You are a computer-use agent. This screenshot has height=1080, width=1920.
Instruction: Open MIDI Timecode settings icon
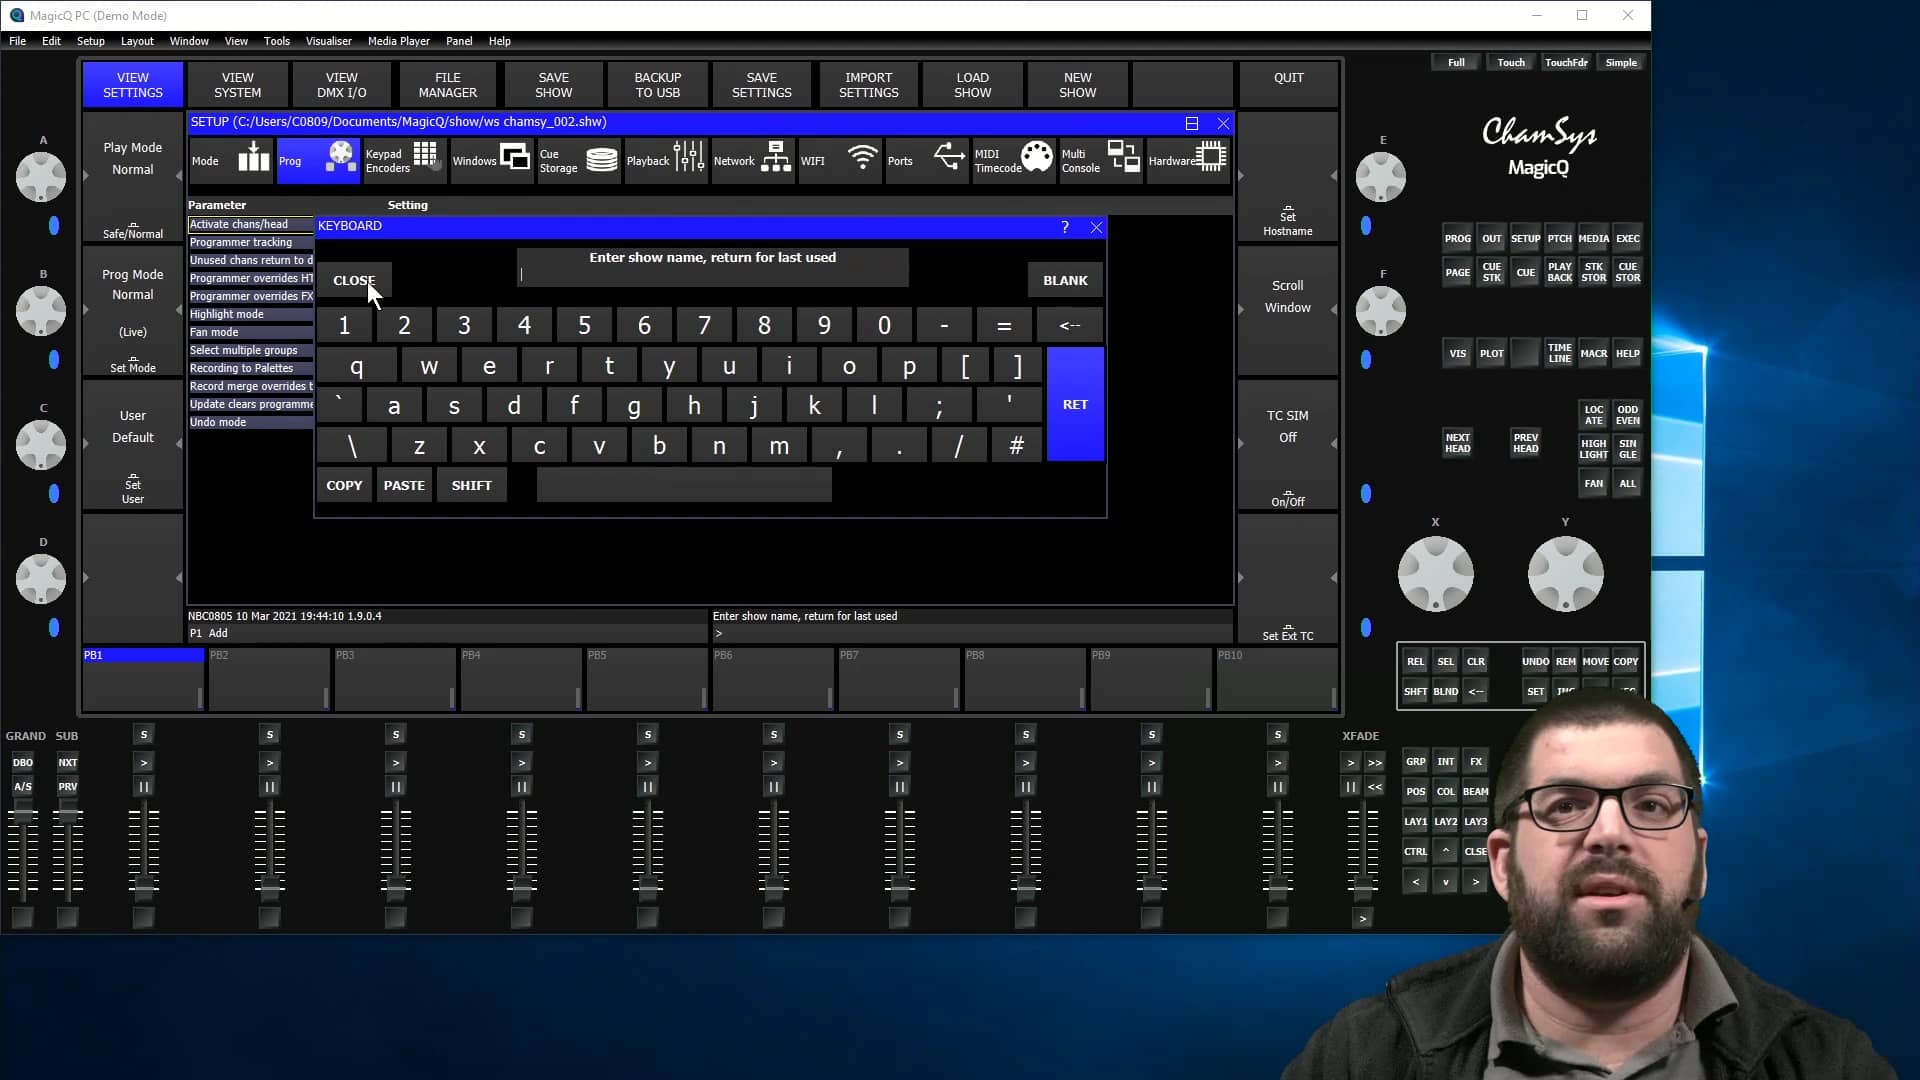point(1036,158)
